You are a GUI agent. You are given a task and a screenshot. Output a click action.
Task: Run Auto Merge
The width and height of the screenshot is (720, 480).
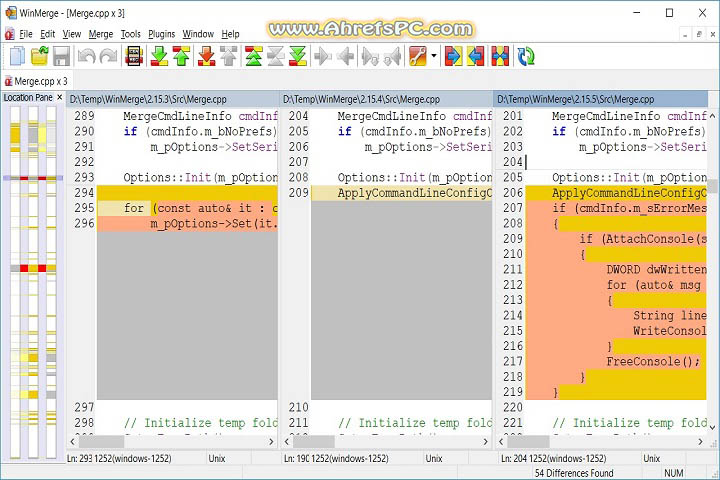click(500, 56)
